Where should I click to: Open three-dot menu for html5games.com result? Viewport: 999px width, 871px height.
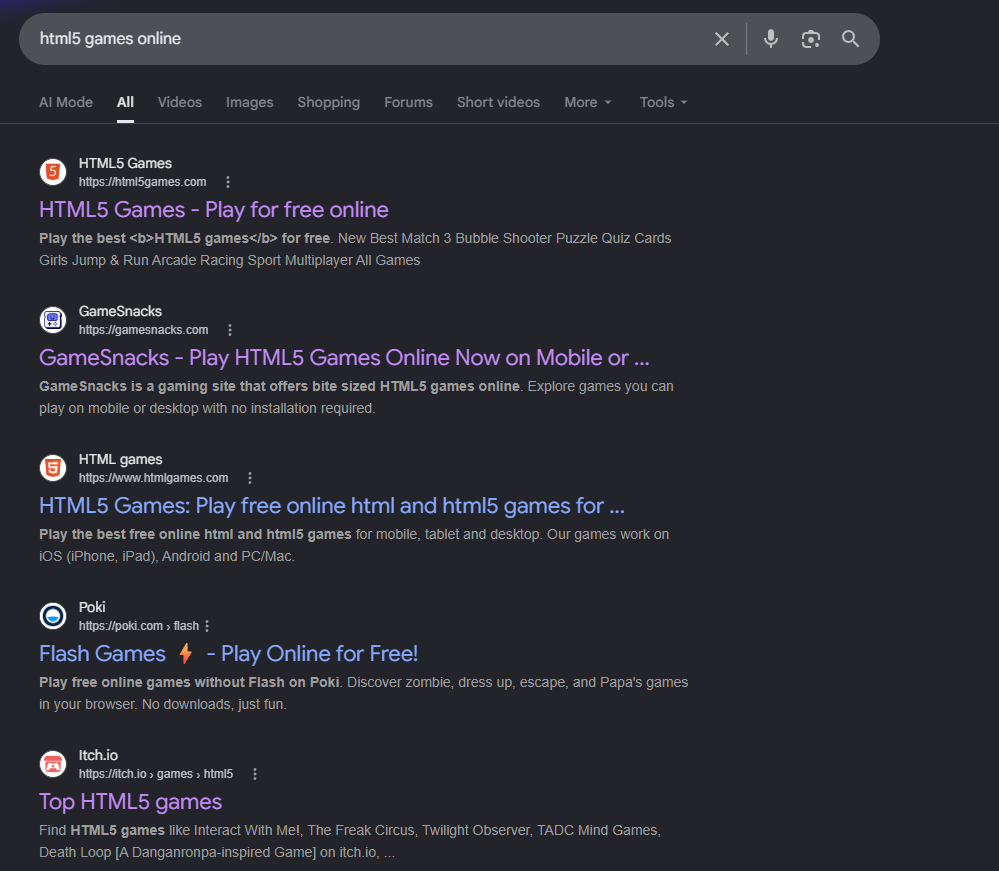tap(227, 182)
